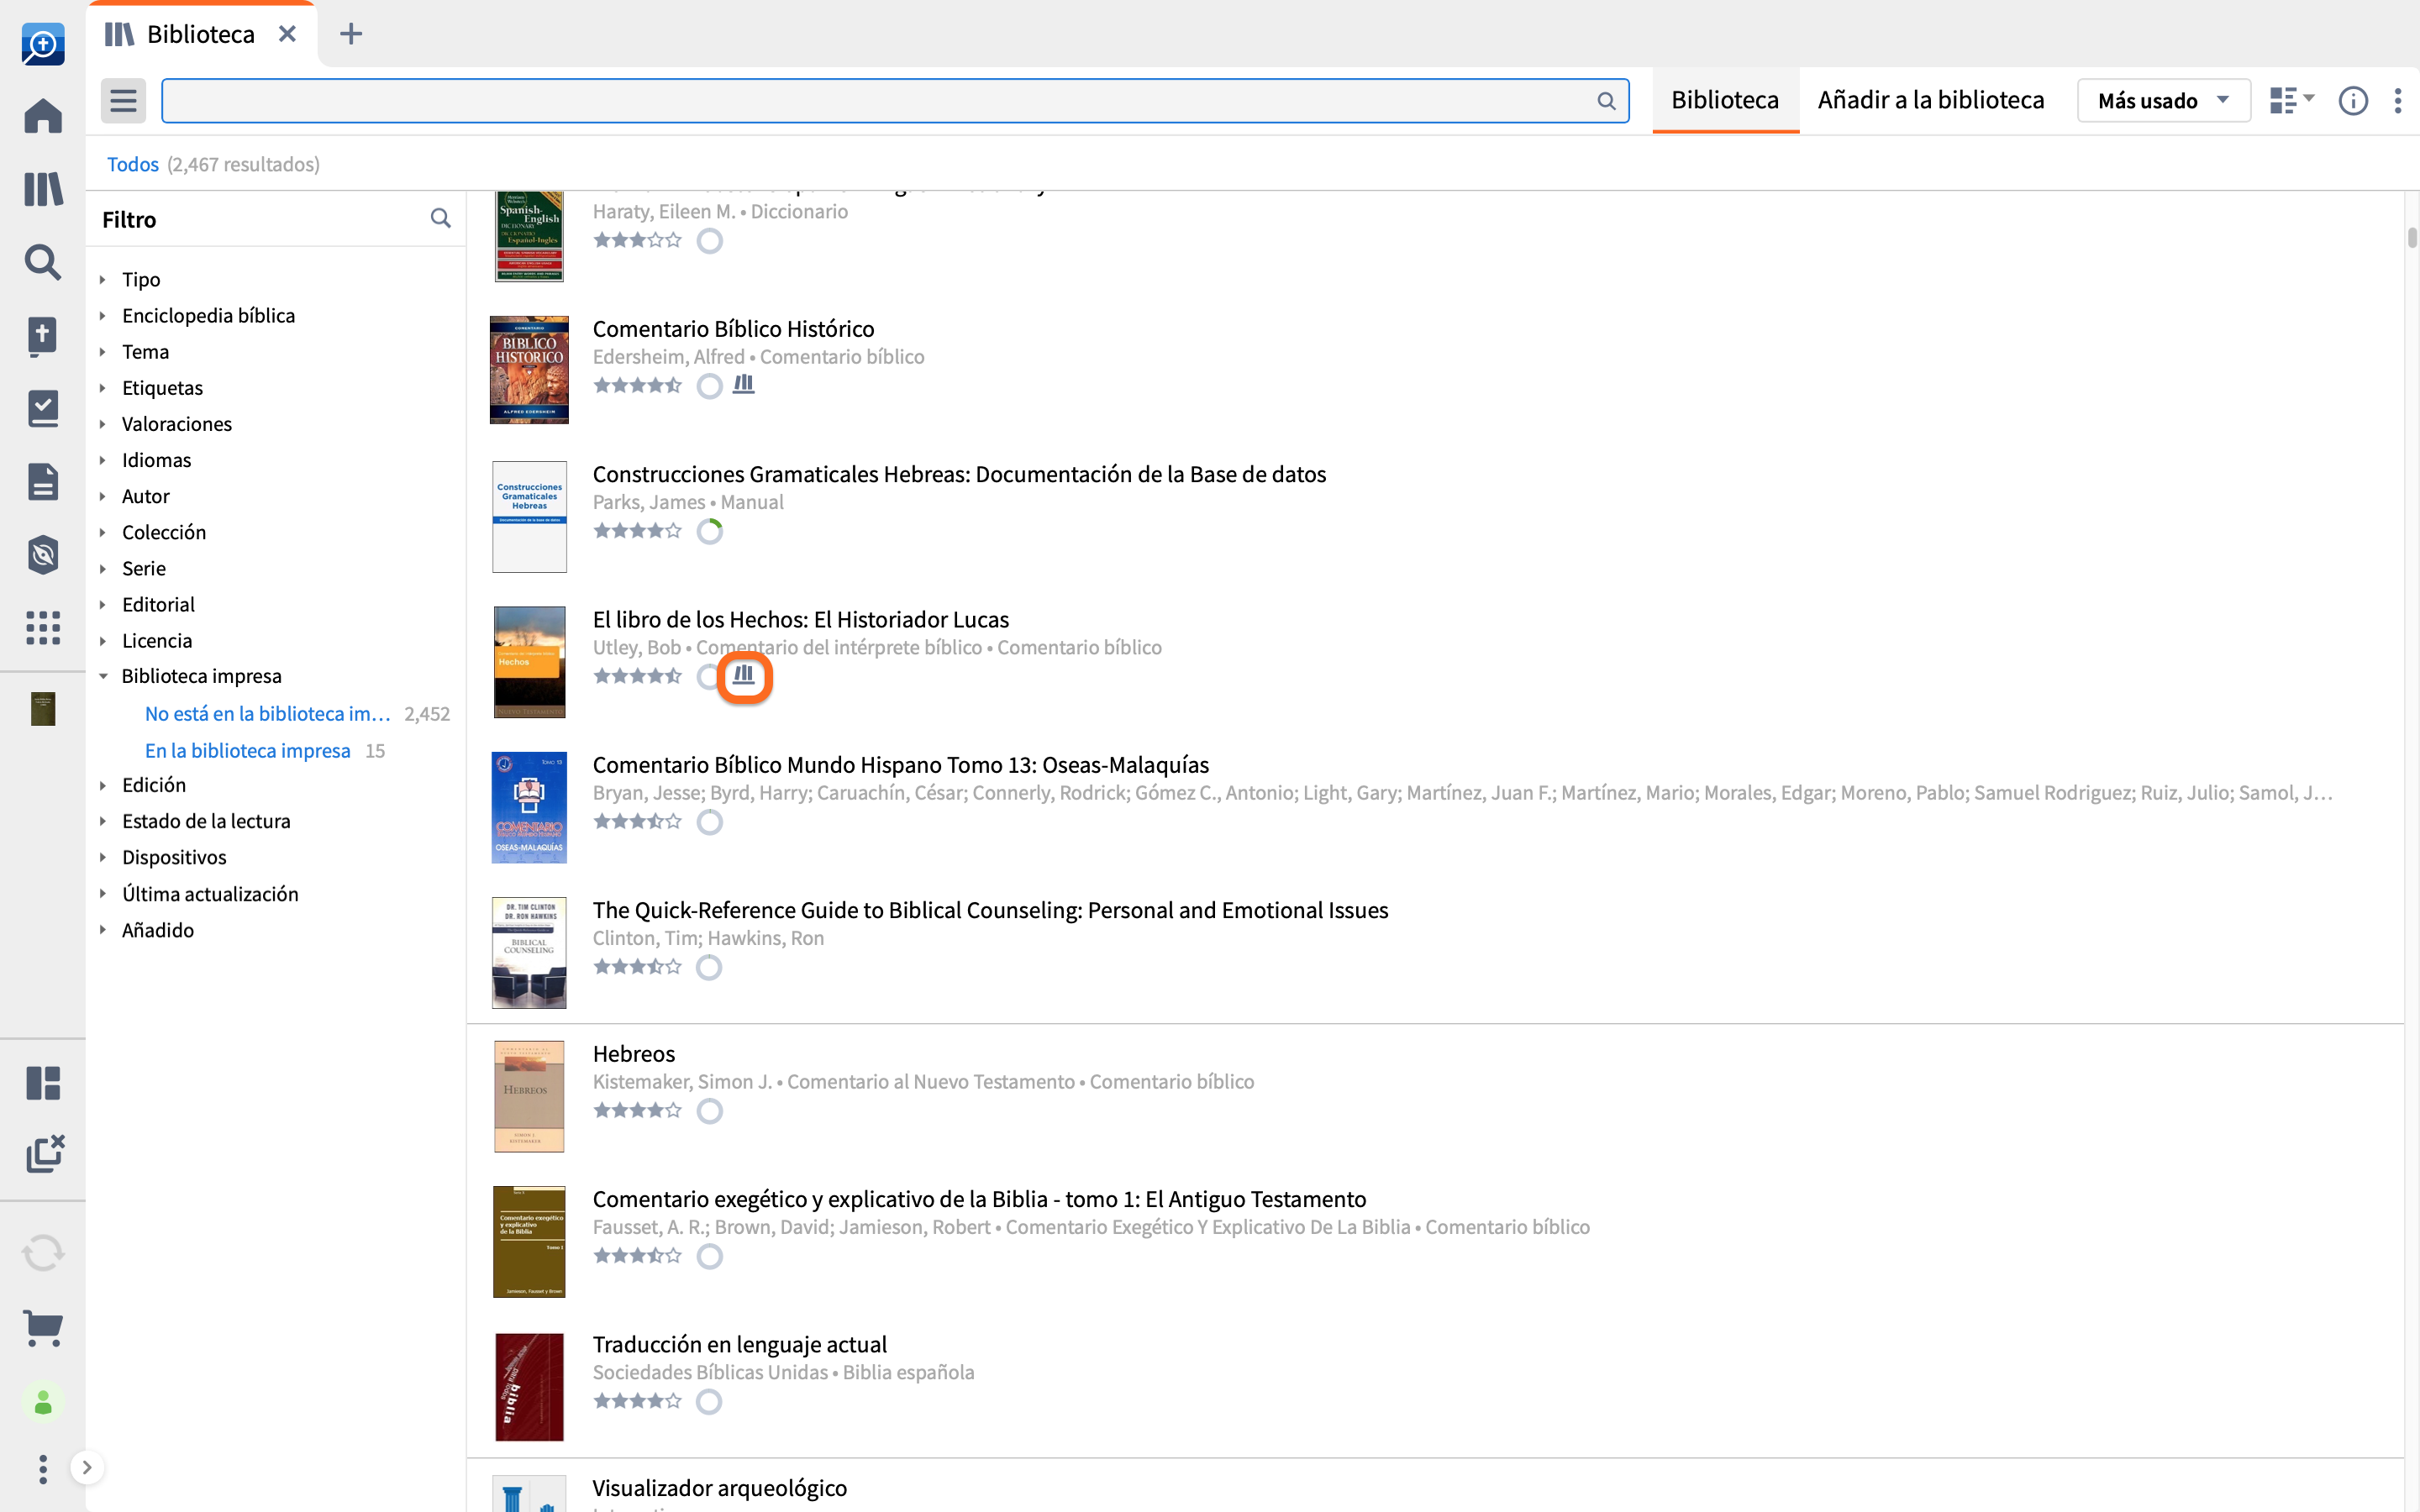Screen dimensions: 2420x1512
Task: Expand the Valoraciones filter
Action: 103,424
